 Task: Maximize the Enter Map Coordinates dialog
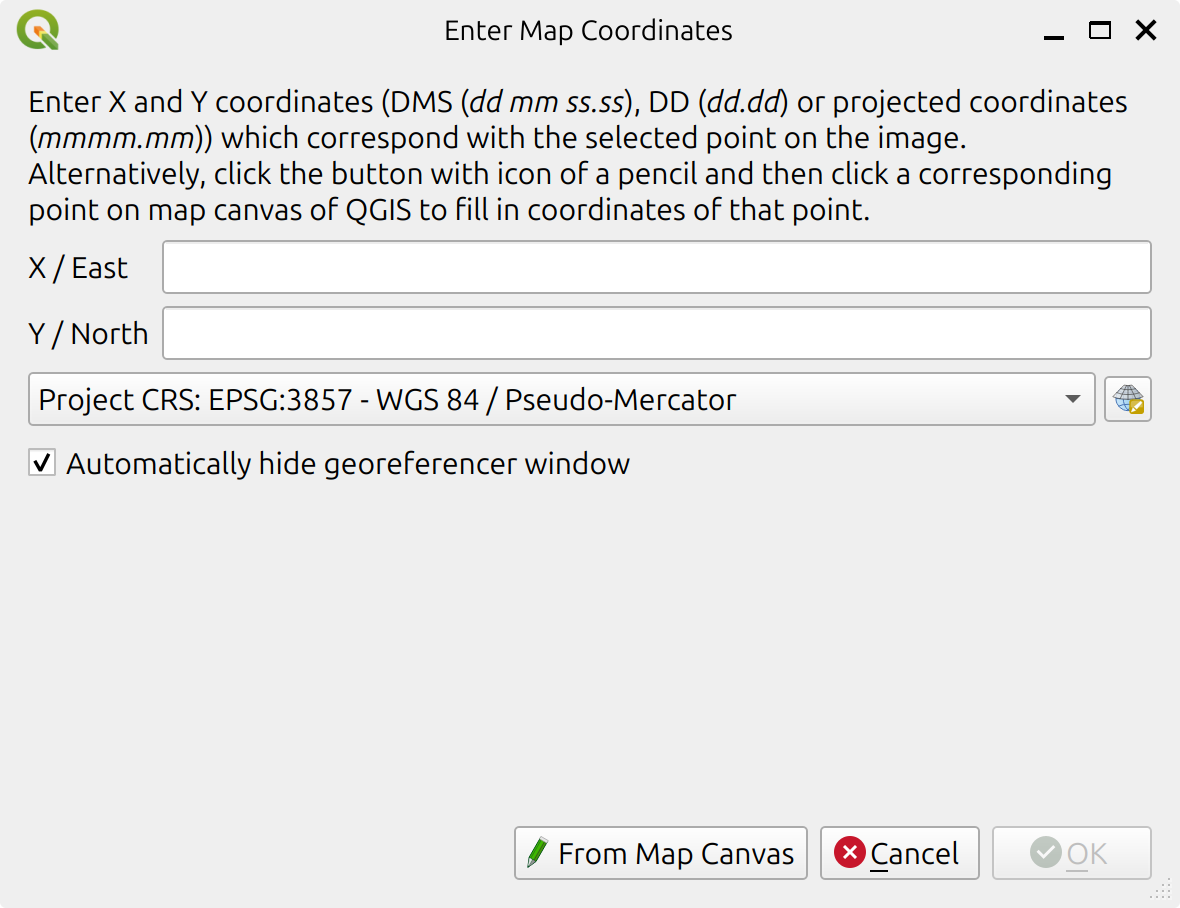[1098, 31]
